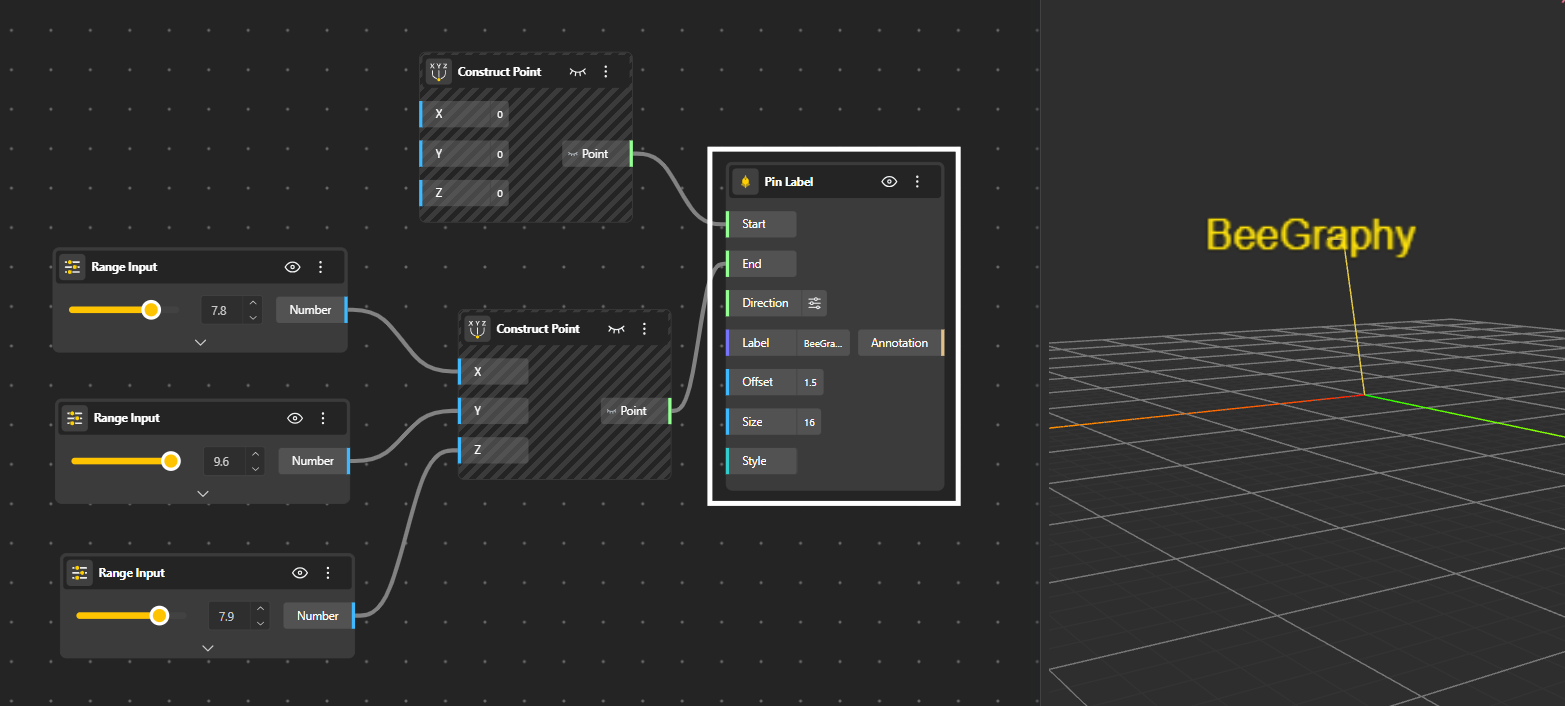Click the Annotation output on Pin Label

pyautogui.click(x=899, y=343)
